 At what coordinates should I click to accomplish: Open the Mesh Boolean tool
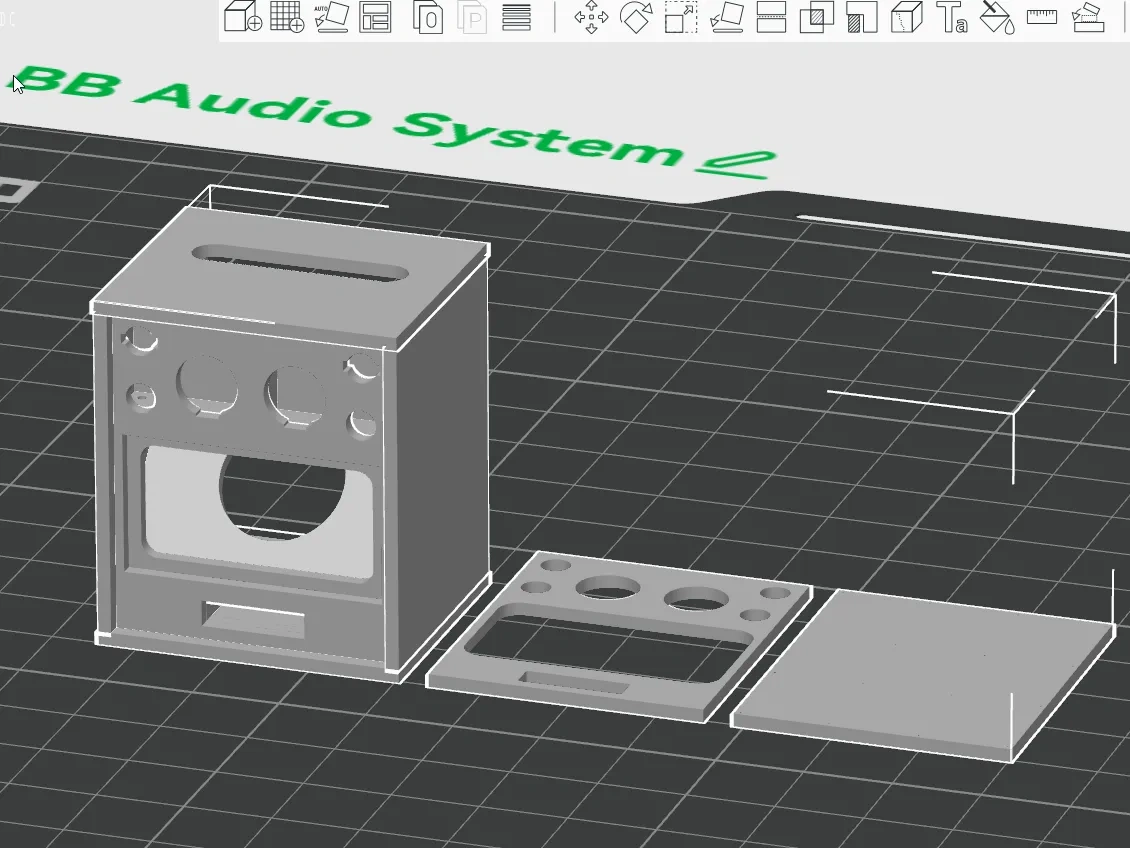(817, 17)
